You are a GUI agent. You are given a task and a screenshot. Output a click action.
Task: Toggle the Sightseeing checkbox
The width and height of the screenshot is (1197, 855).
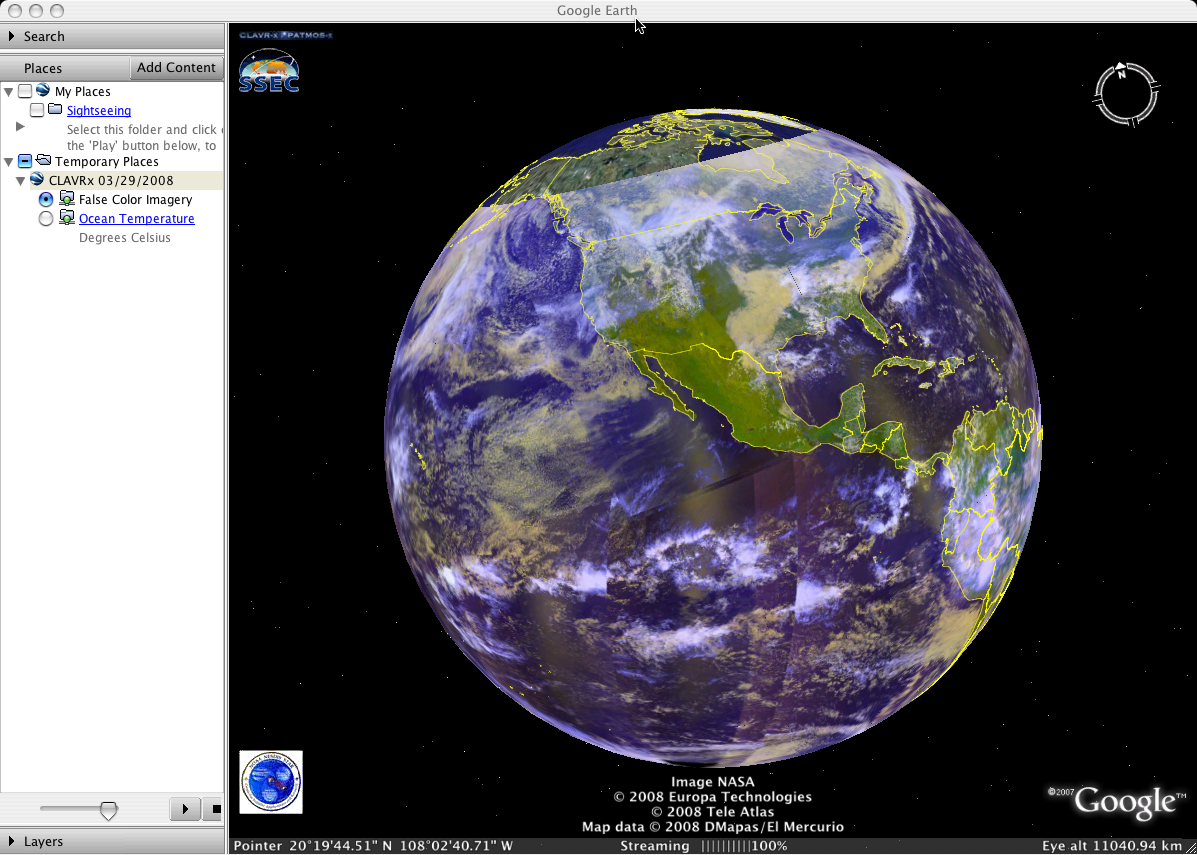(x=37, y=111)
